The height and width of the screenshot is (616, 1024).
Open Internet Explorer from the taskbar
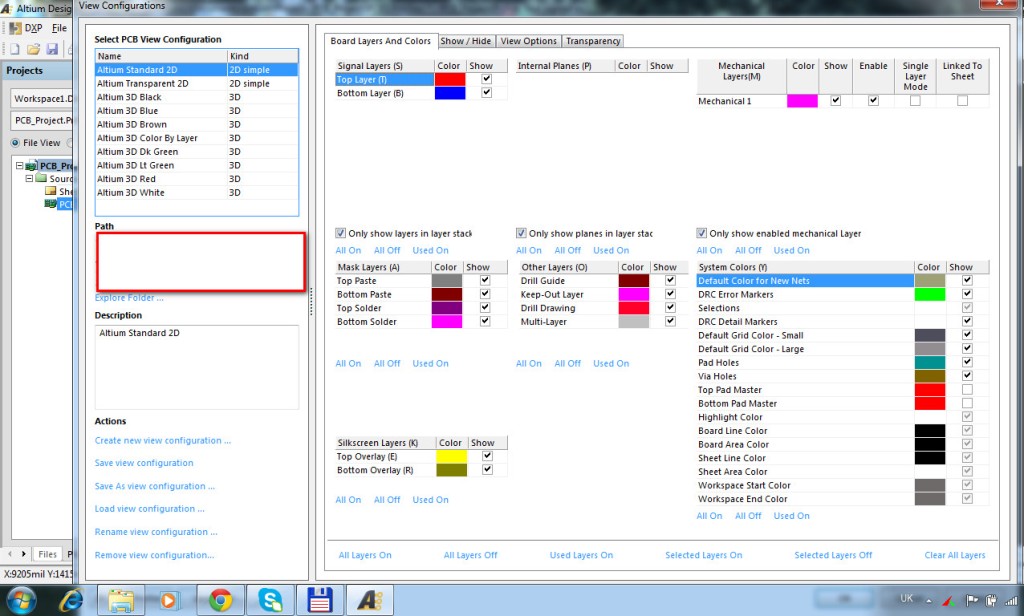[72, 599]
